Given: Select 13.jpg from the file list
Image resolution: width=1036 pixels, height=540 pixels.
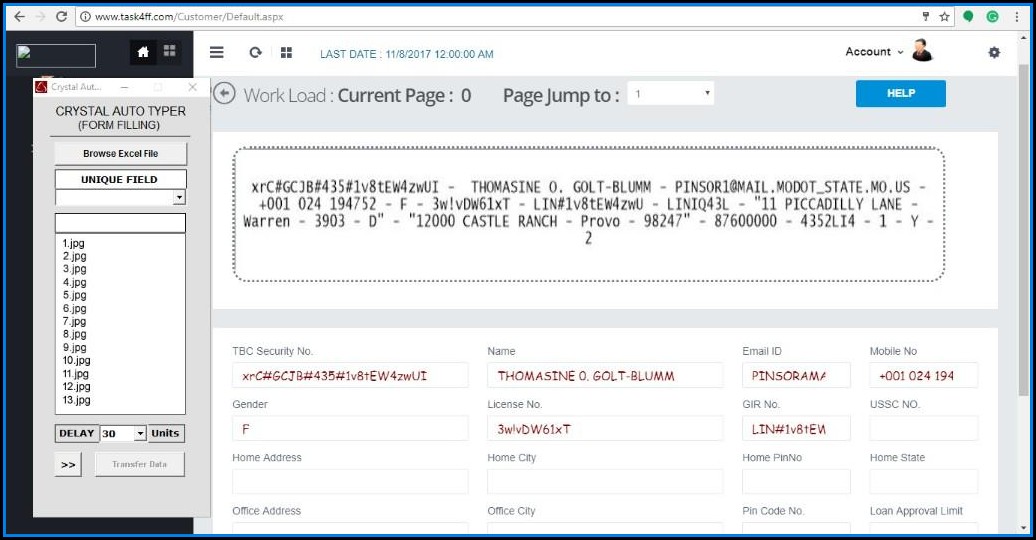Looking at the screenshot, I should pos(77,400).
